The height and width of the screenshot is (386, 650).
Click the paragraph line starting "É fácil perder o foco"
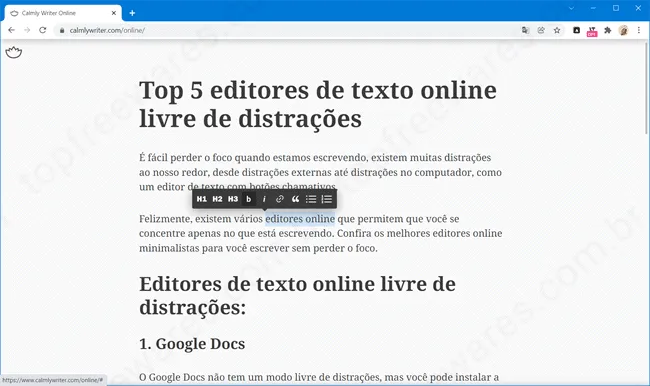coord(315,158)
